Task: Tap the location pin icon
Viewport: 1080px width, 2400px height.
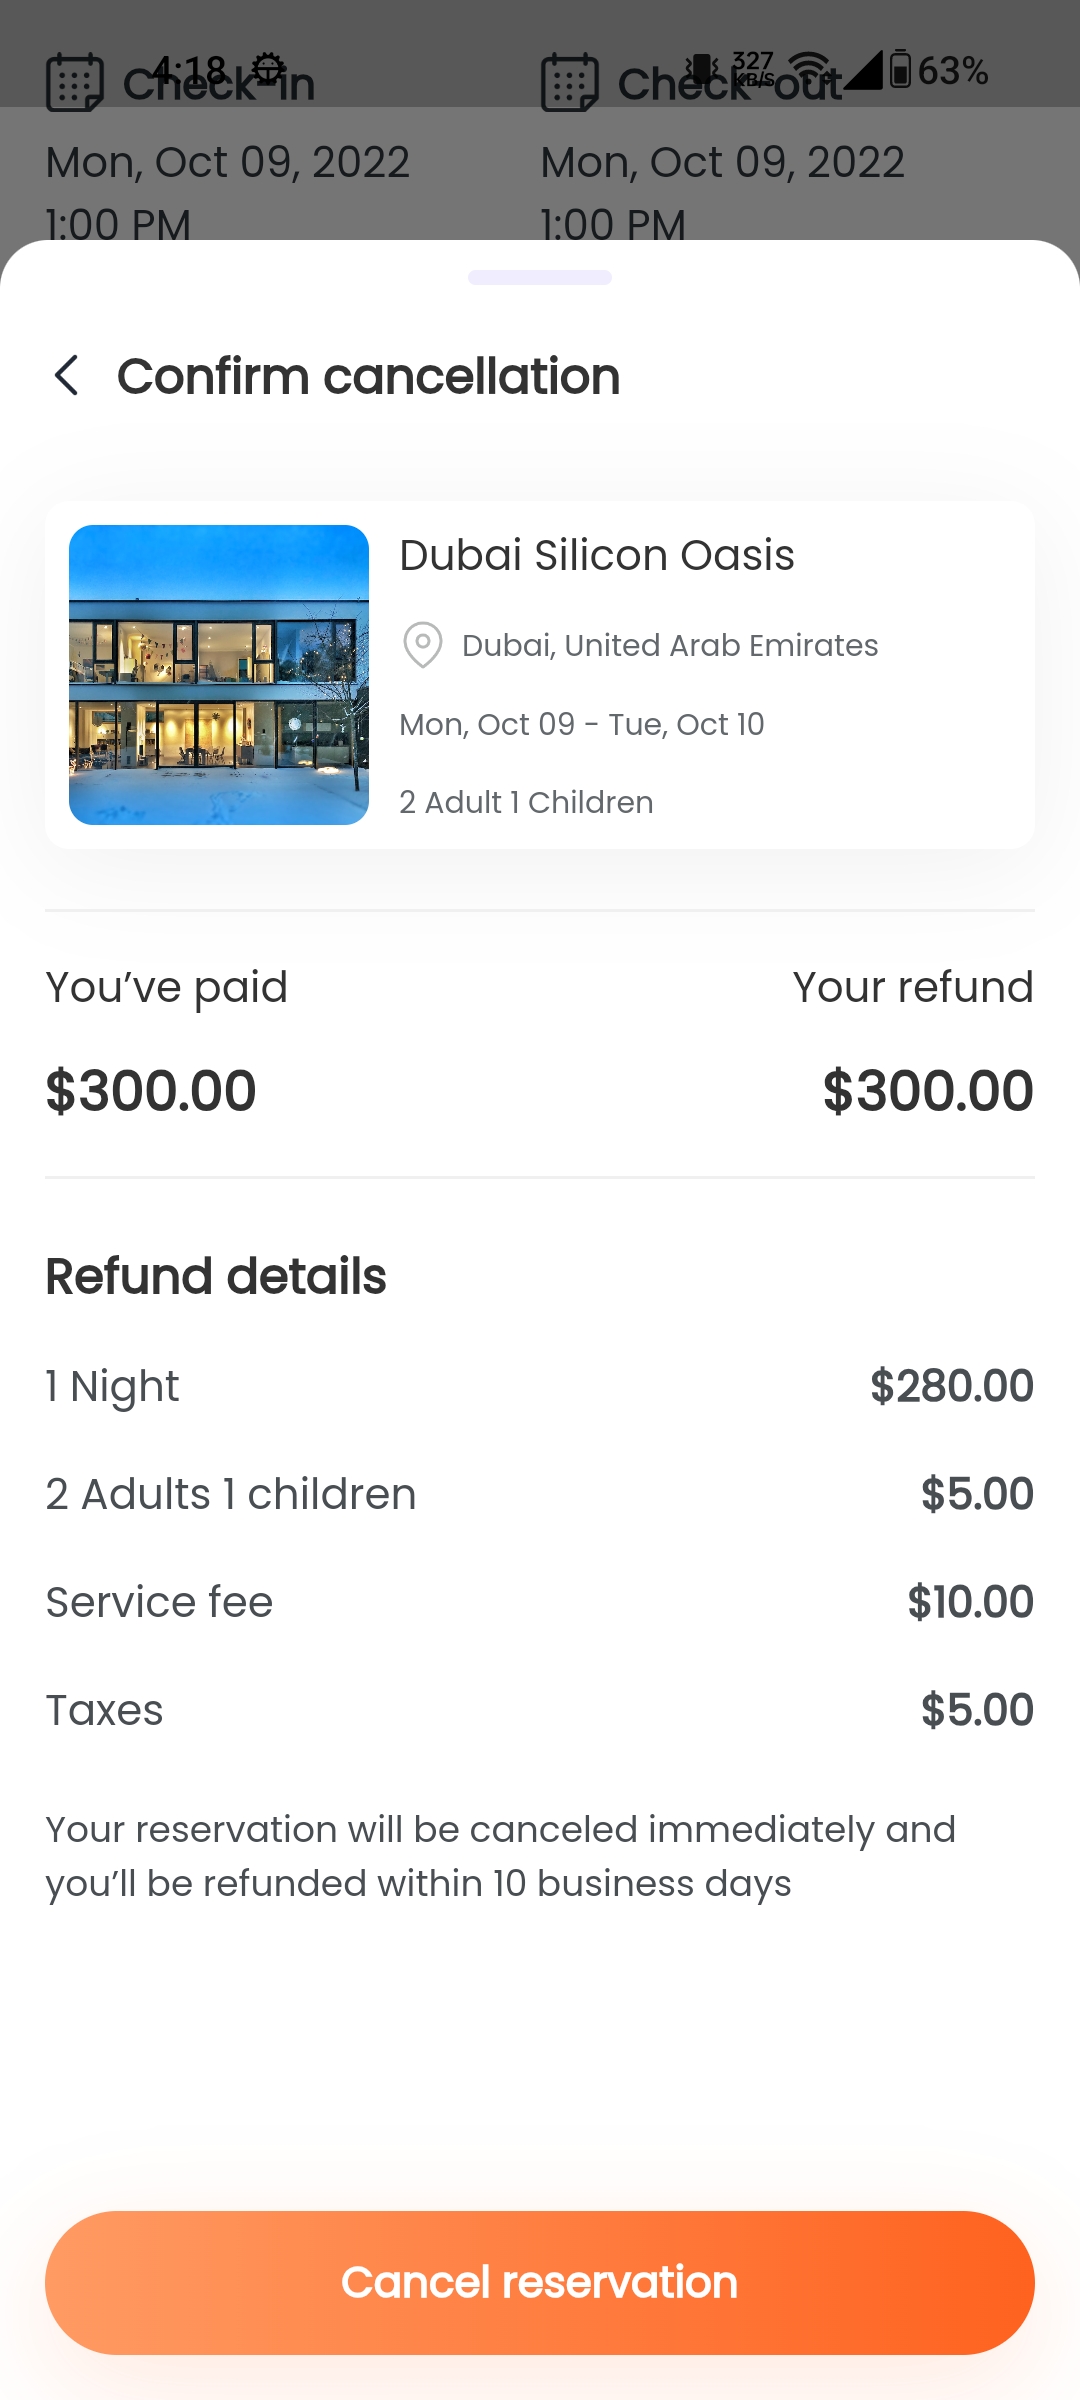Action: click(x=422, y=645)
